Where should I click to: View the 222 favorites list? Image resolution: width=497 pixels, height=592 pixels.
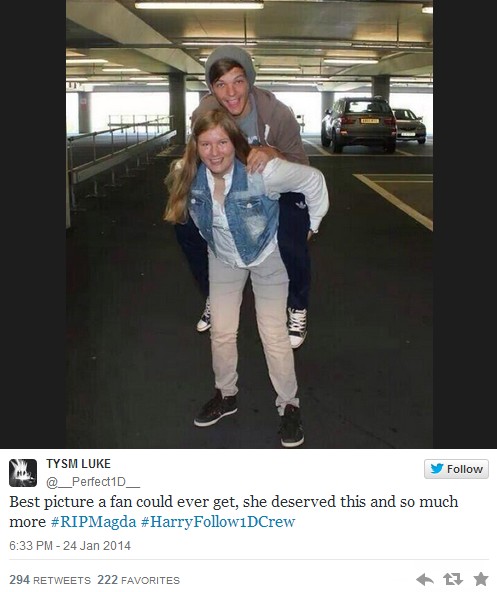pyautogui.click(x=139, y=580)
